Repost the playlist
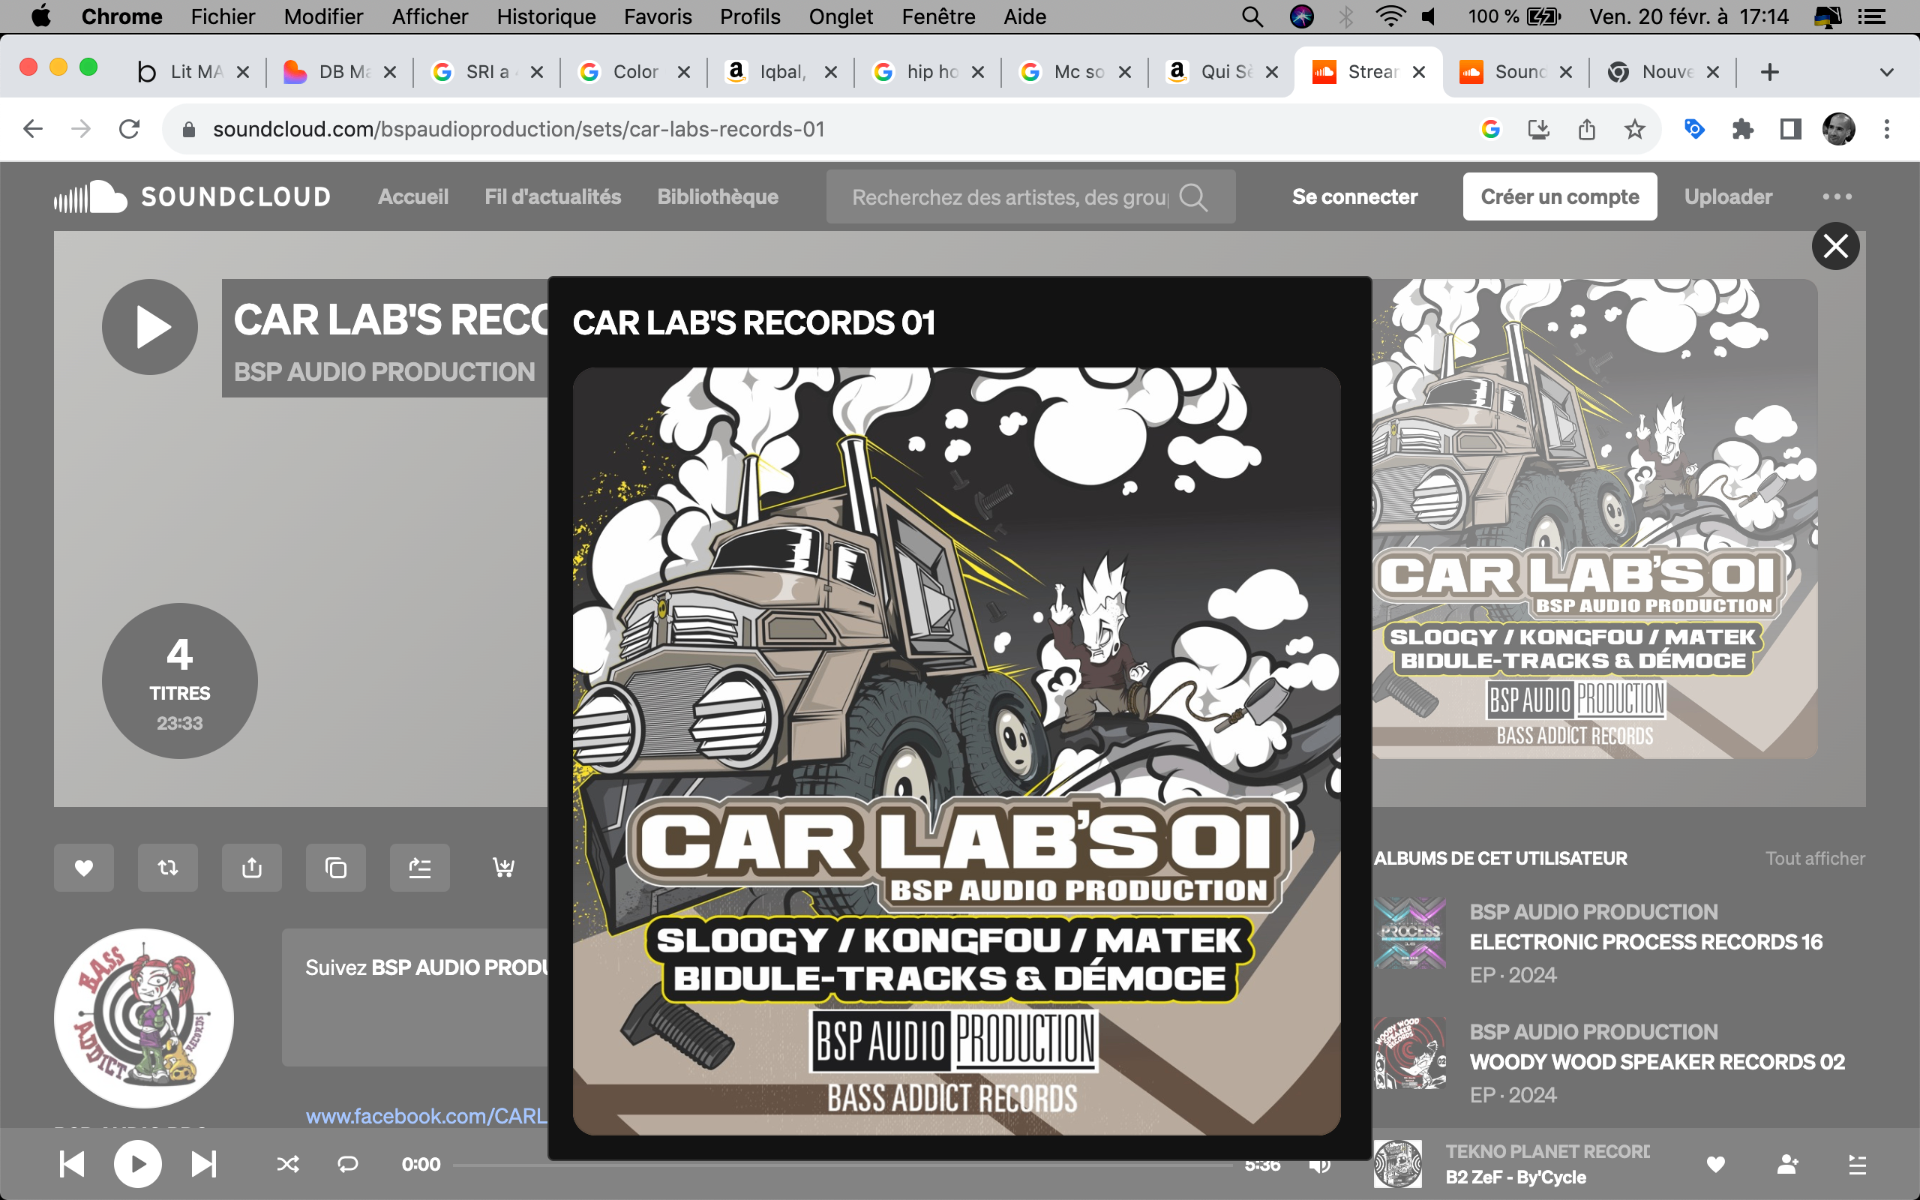1920x1200 pixels. (168, 868)
